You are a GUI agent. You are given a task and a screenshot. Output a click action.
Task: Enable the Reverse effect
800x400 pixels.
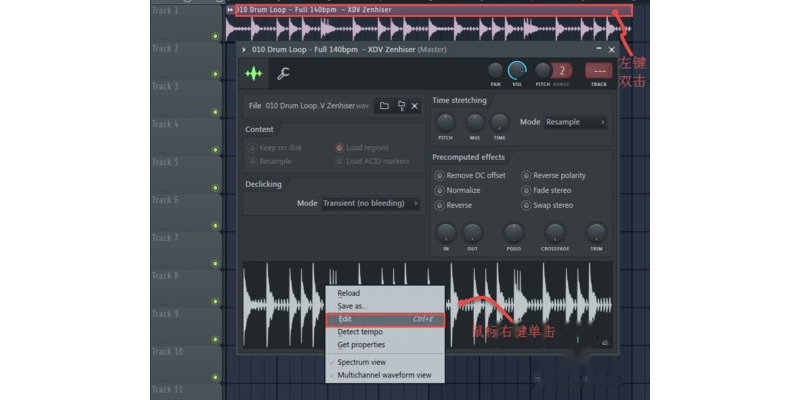point(453,205)
